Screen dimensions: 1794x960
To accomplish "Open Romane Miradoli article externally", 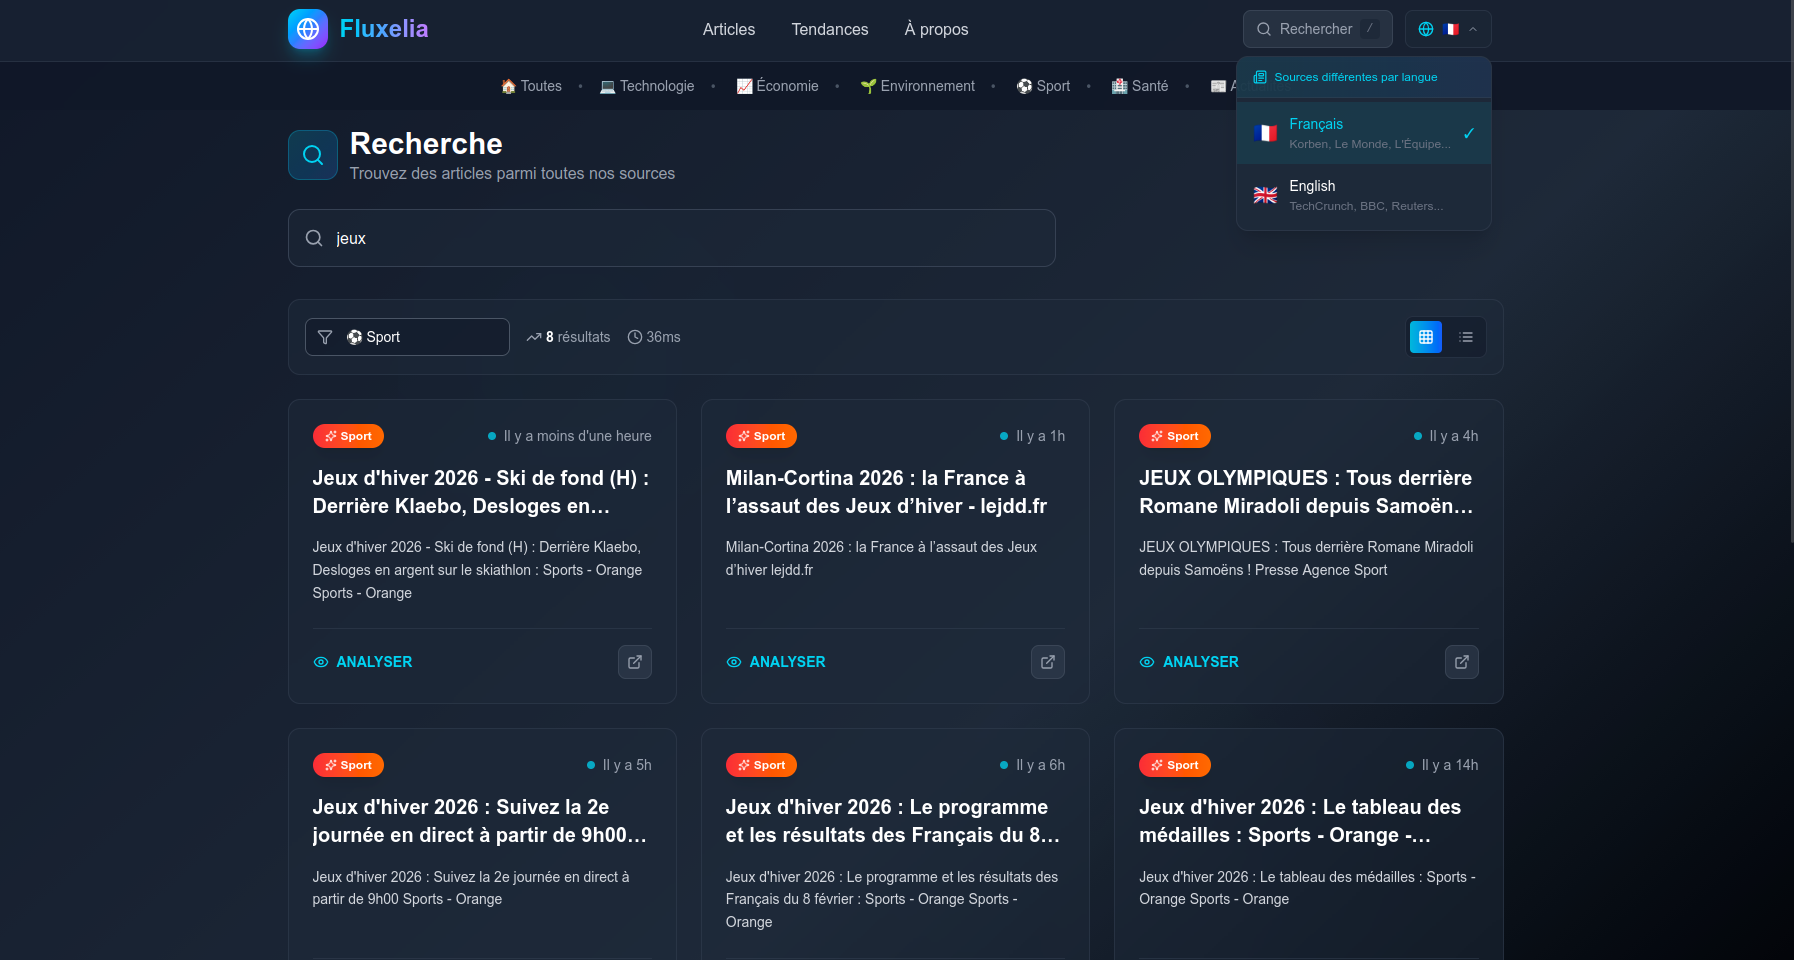I will point(1462,662).
